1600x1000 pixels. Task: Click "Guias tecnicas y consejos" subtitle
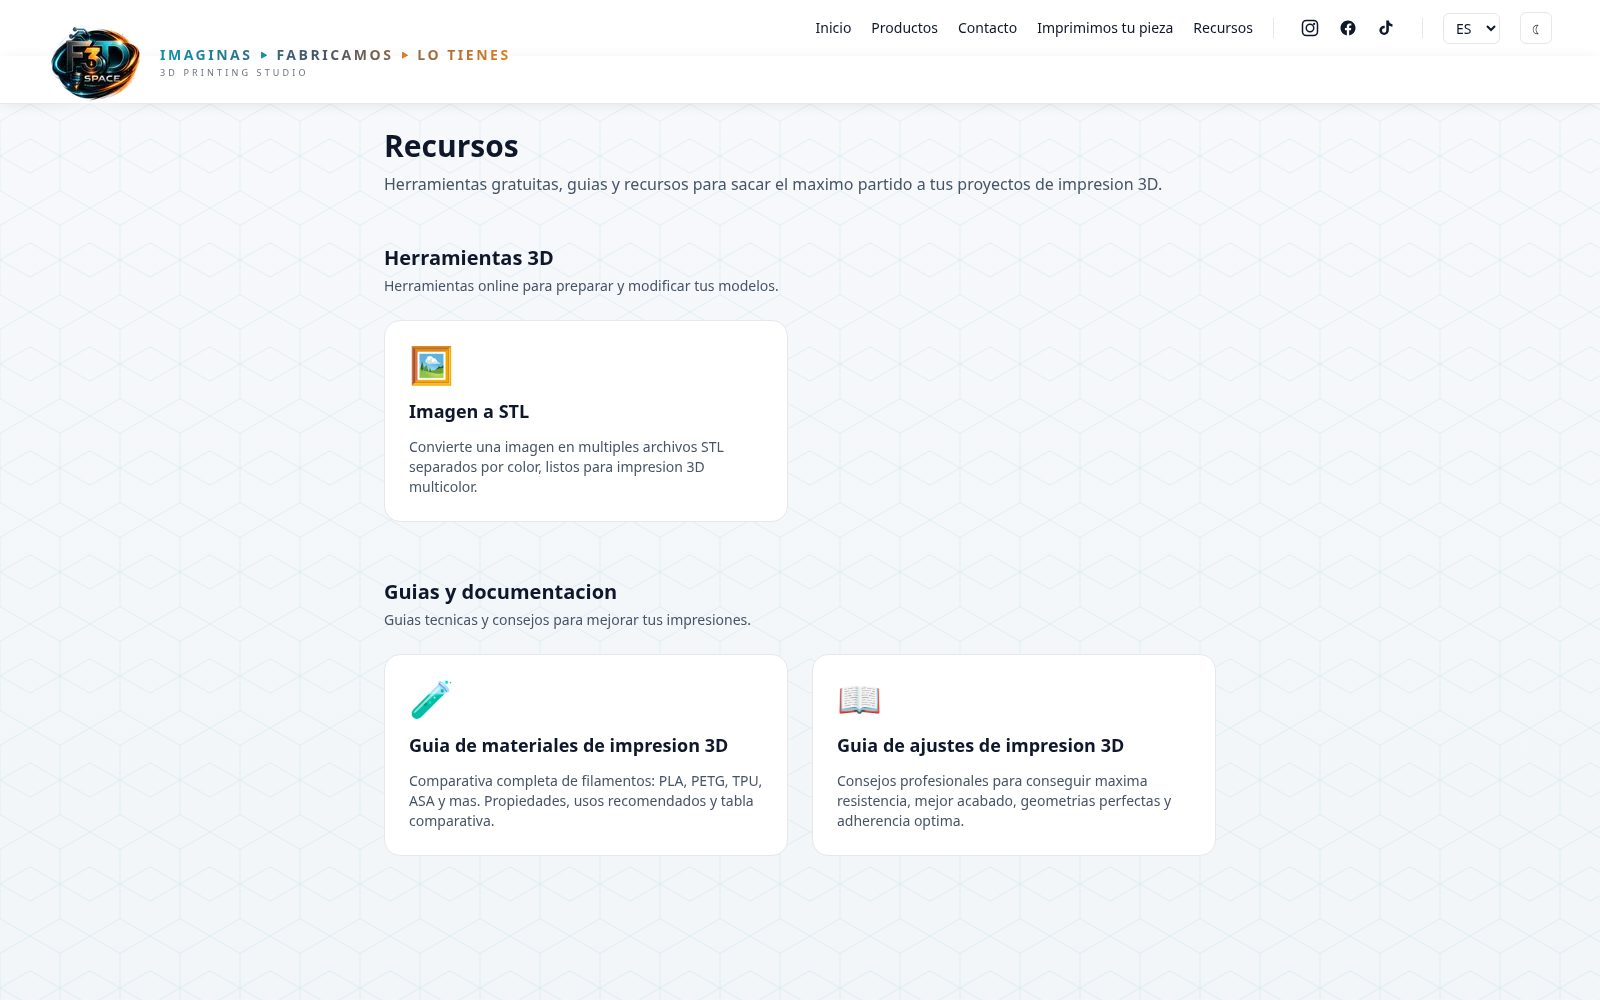tap(567, 620)
